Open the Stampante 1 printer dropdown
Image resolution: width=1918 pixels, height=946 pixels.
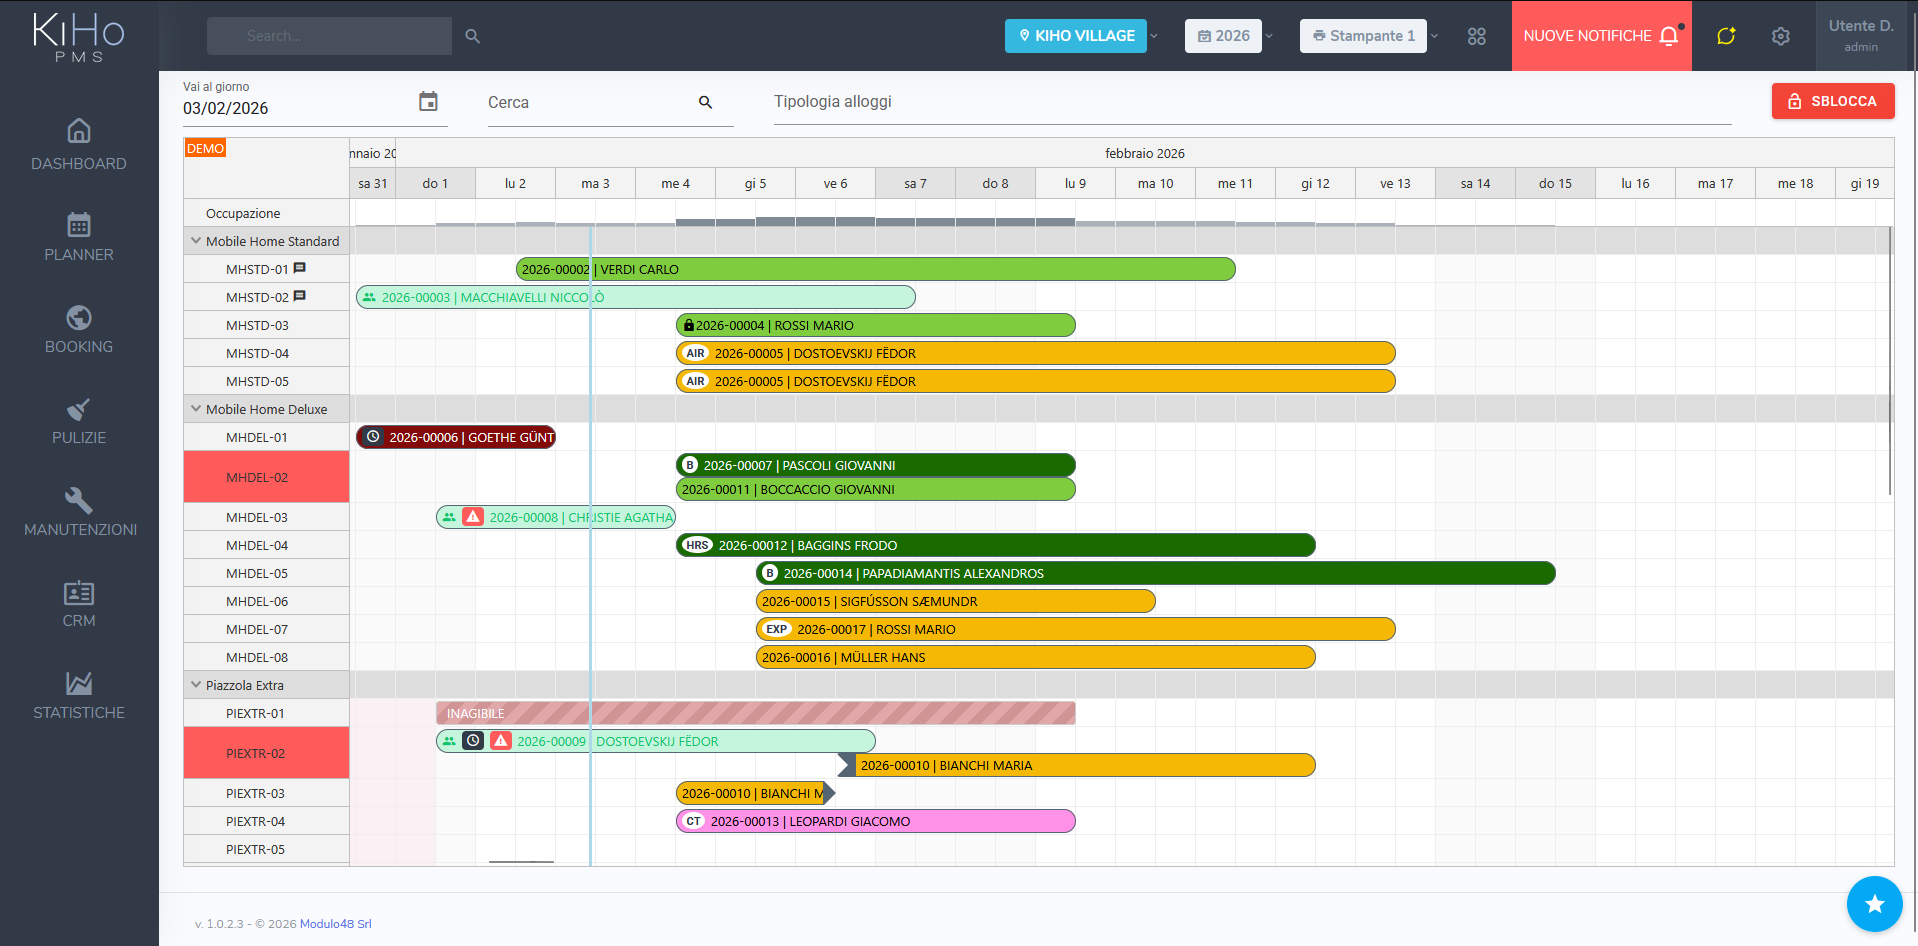pyautogui.click(x=1370, y=36)
